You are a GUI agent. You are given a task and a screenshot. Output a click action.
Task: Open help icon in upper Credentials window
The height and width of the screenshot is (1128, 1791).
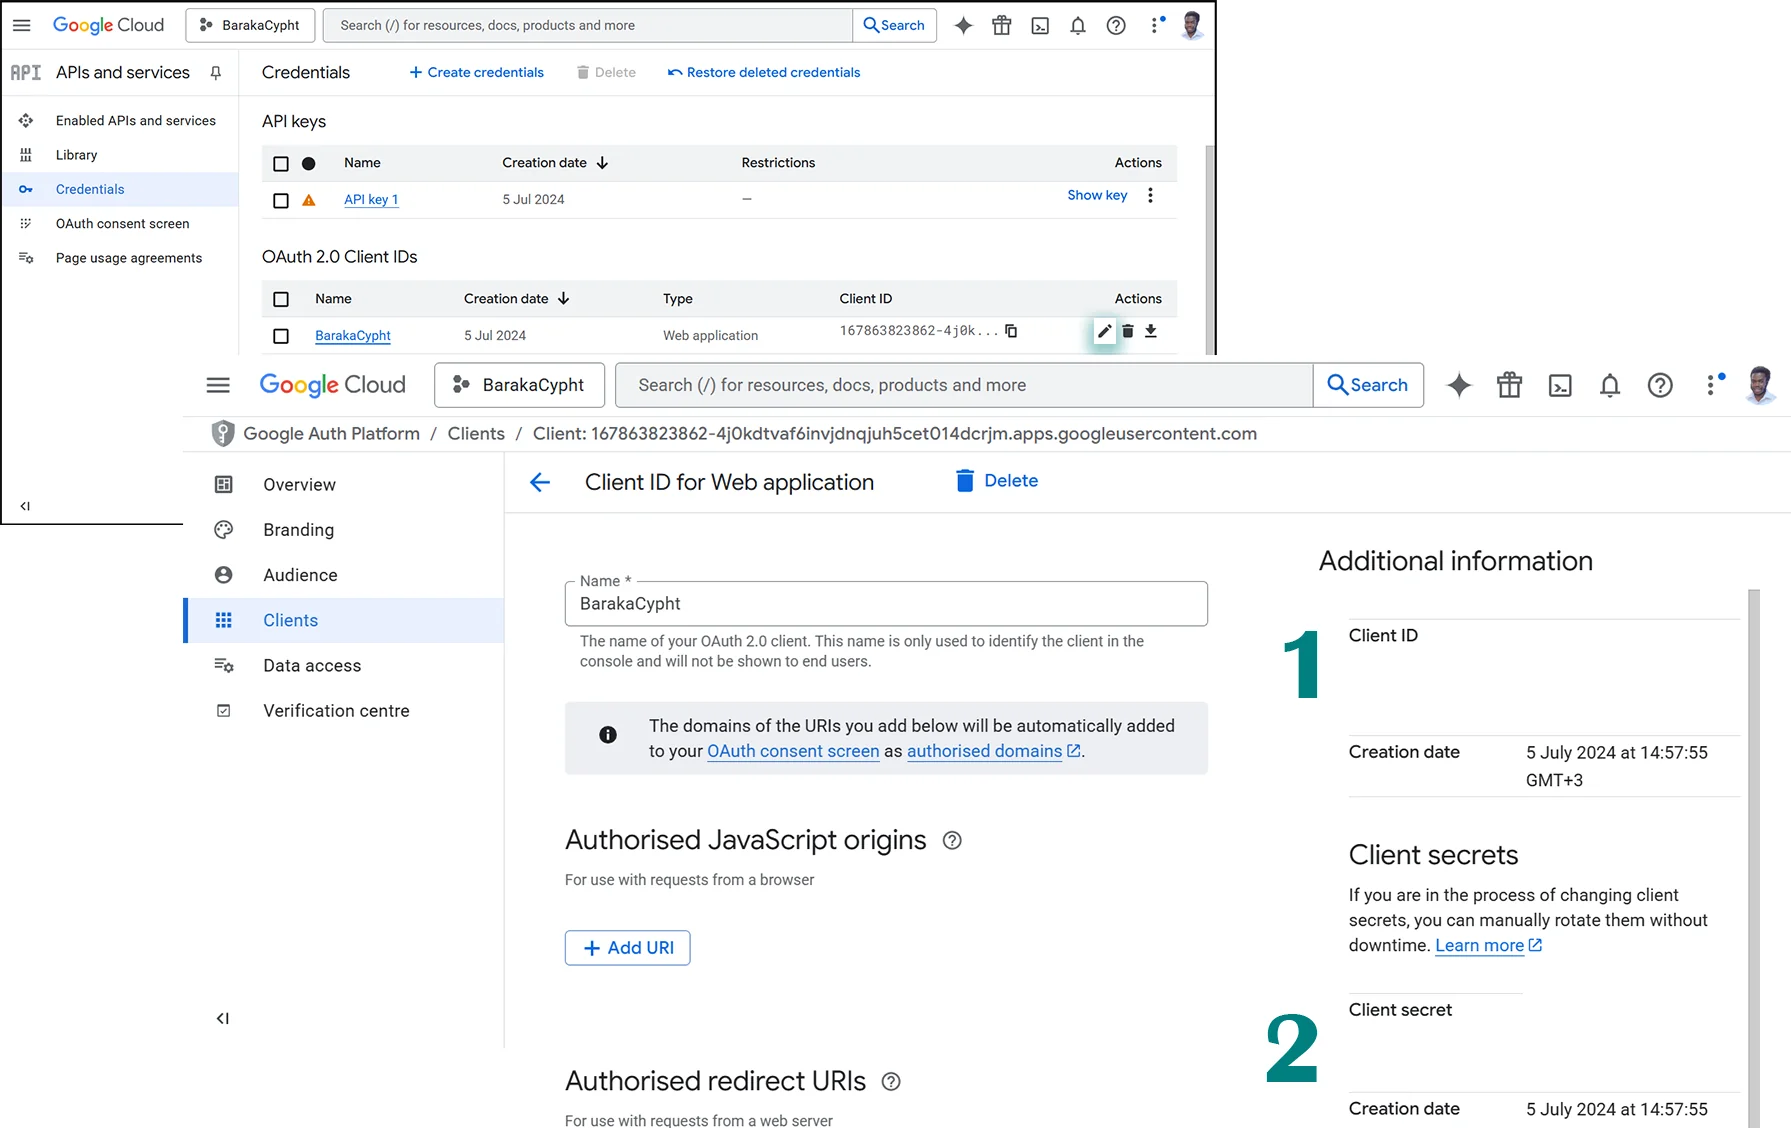1116,25
